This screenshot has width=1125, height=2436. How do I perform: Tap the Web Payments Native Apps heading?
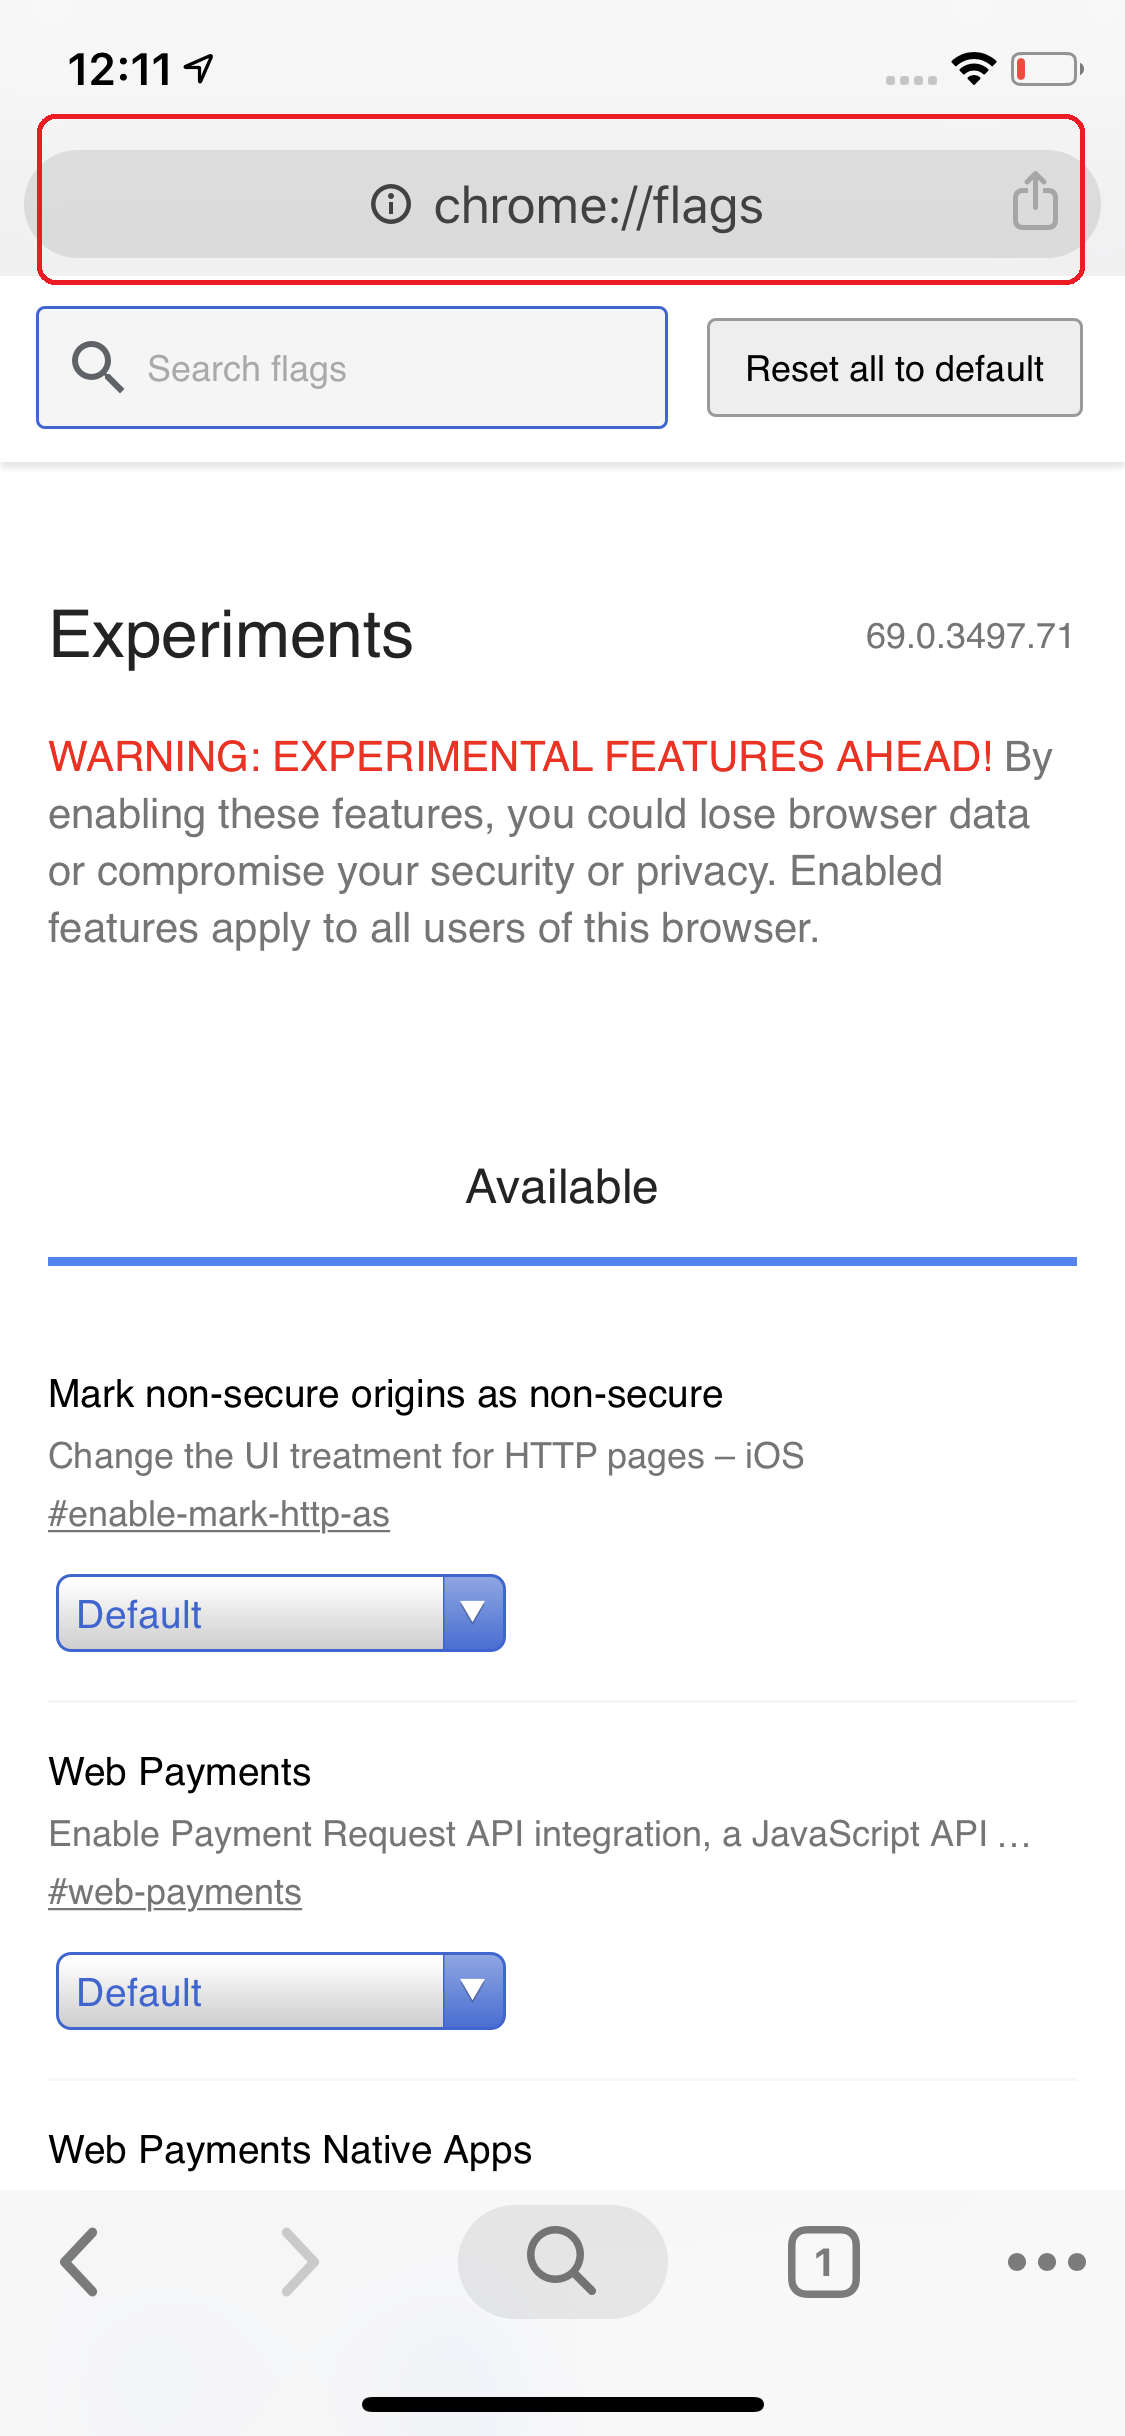click(x=290, y=2149)
